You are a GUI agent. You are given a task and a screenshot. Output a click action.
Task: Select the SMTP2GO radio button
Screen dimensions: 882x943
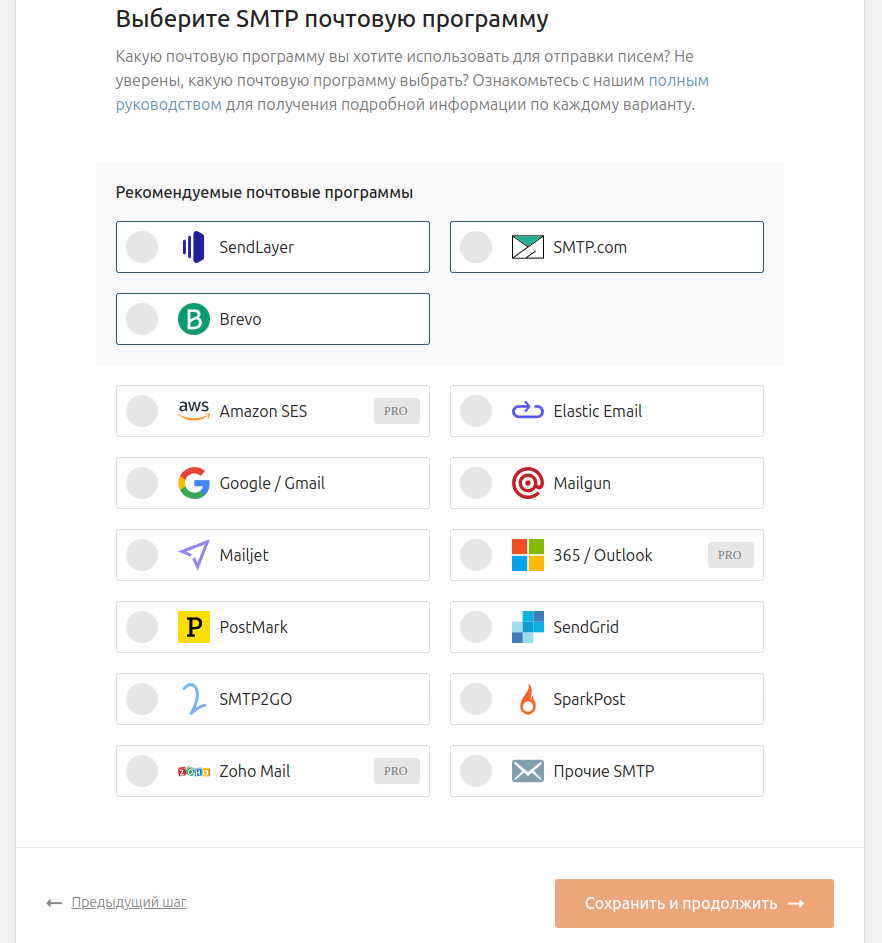tap(142, 699)
